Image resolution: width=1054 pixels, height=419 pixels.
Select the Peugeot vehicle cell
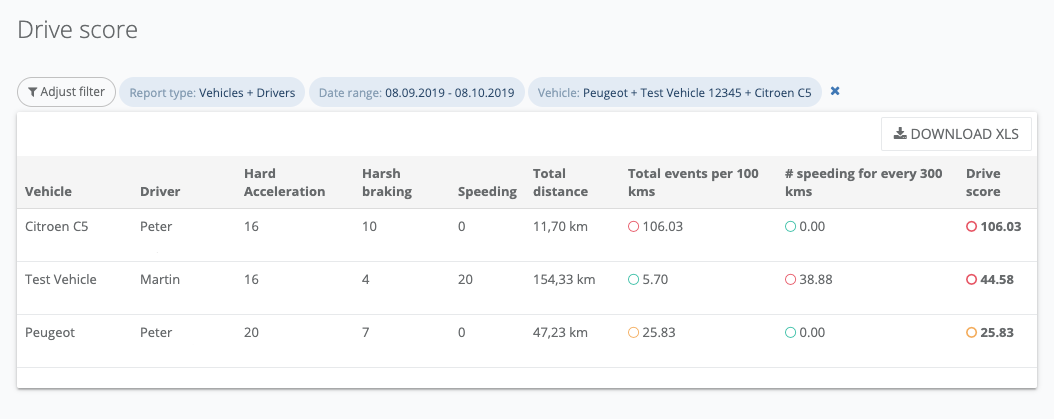tap(50, 332)
